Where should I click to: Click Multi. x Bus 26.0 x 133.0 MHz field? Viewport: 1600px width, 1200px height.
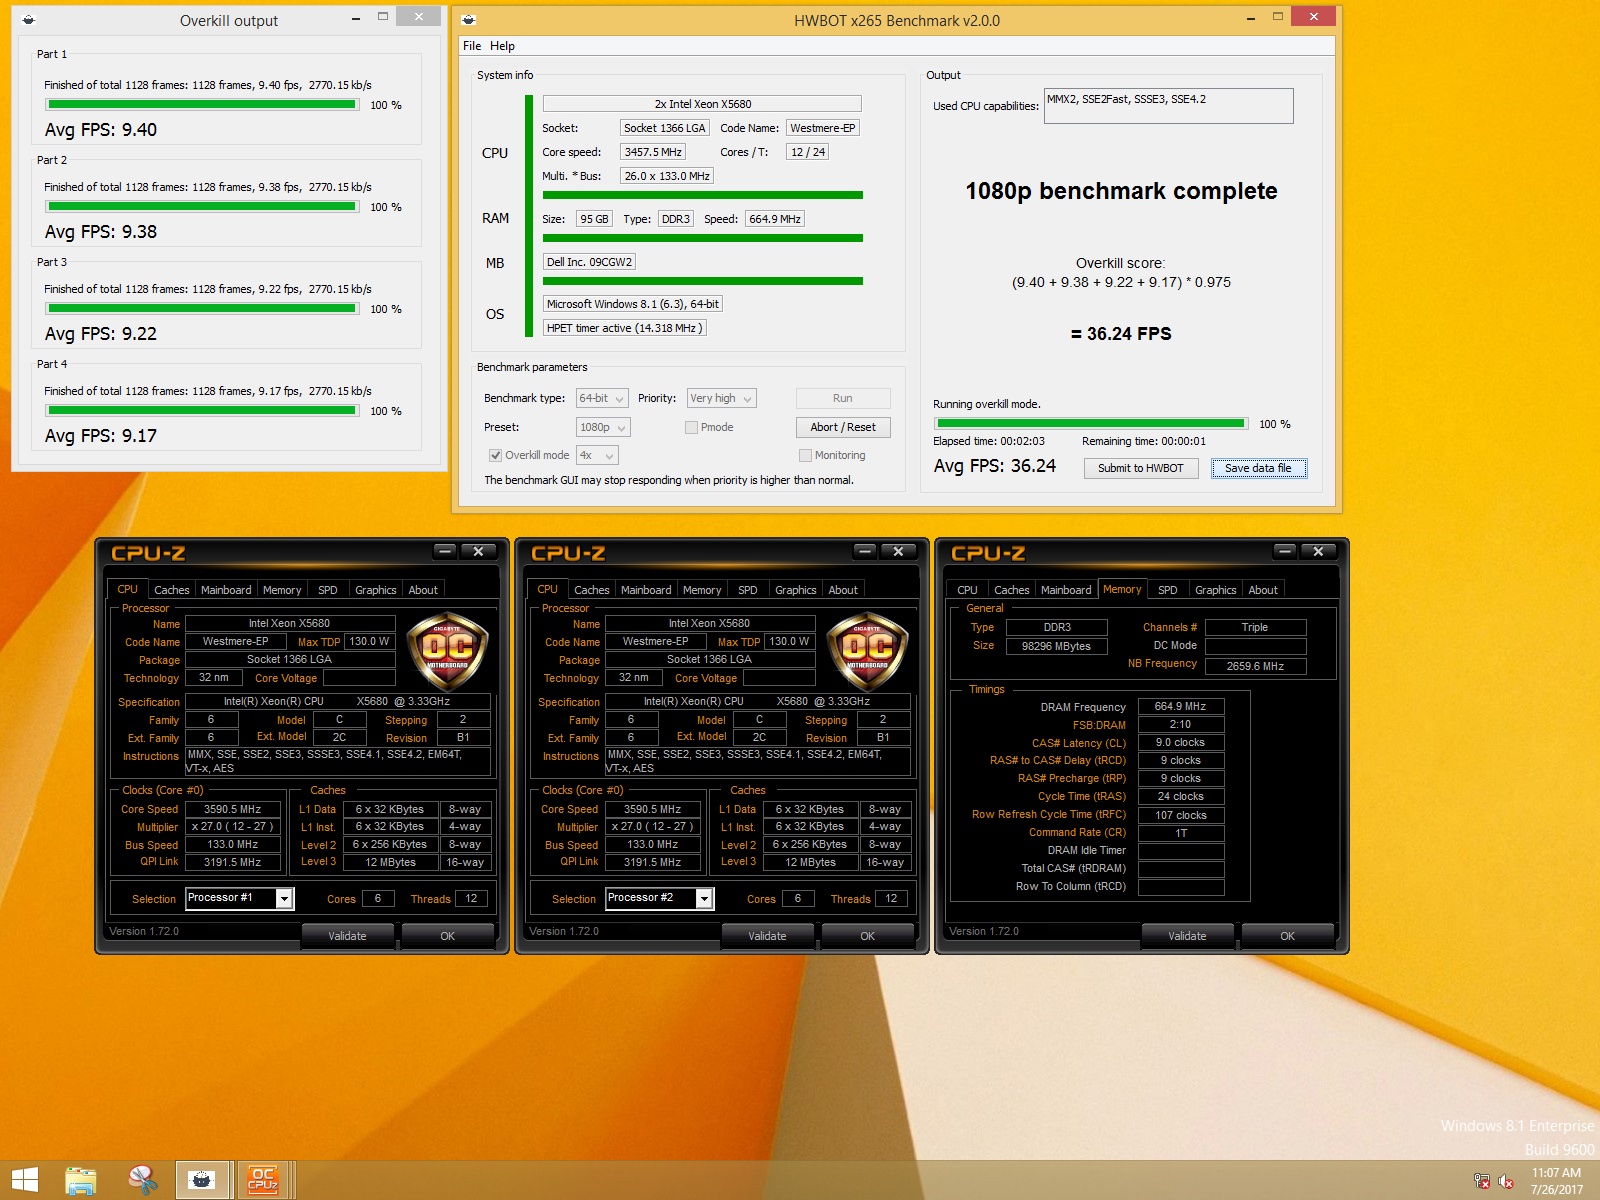(x=667, y=176)
